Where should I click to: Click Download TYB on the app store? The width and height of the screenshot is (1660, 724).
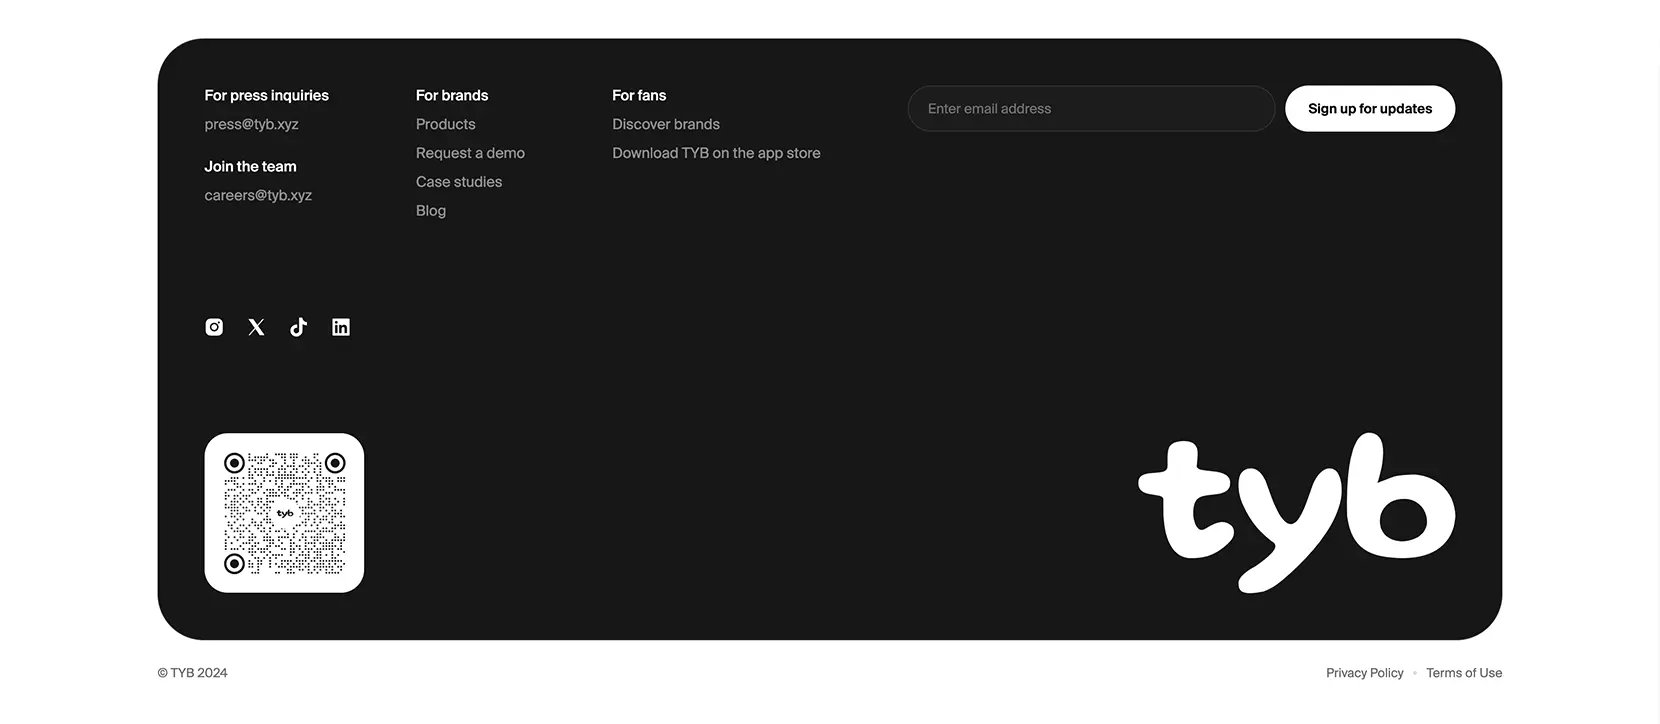[716, 153]
